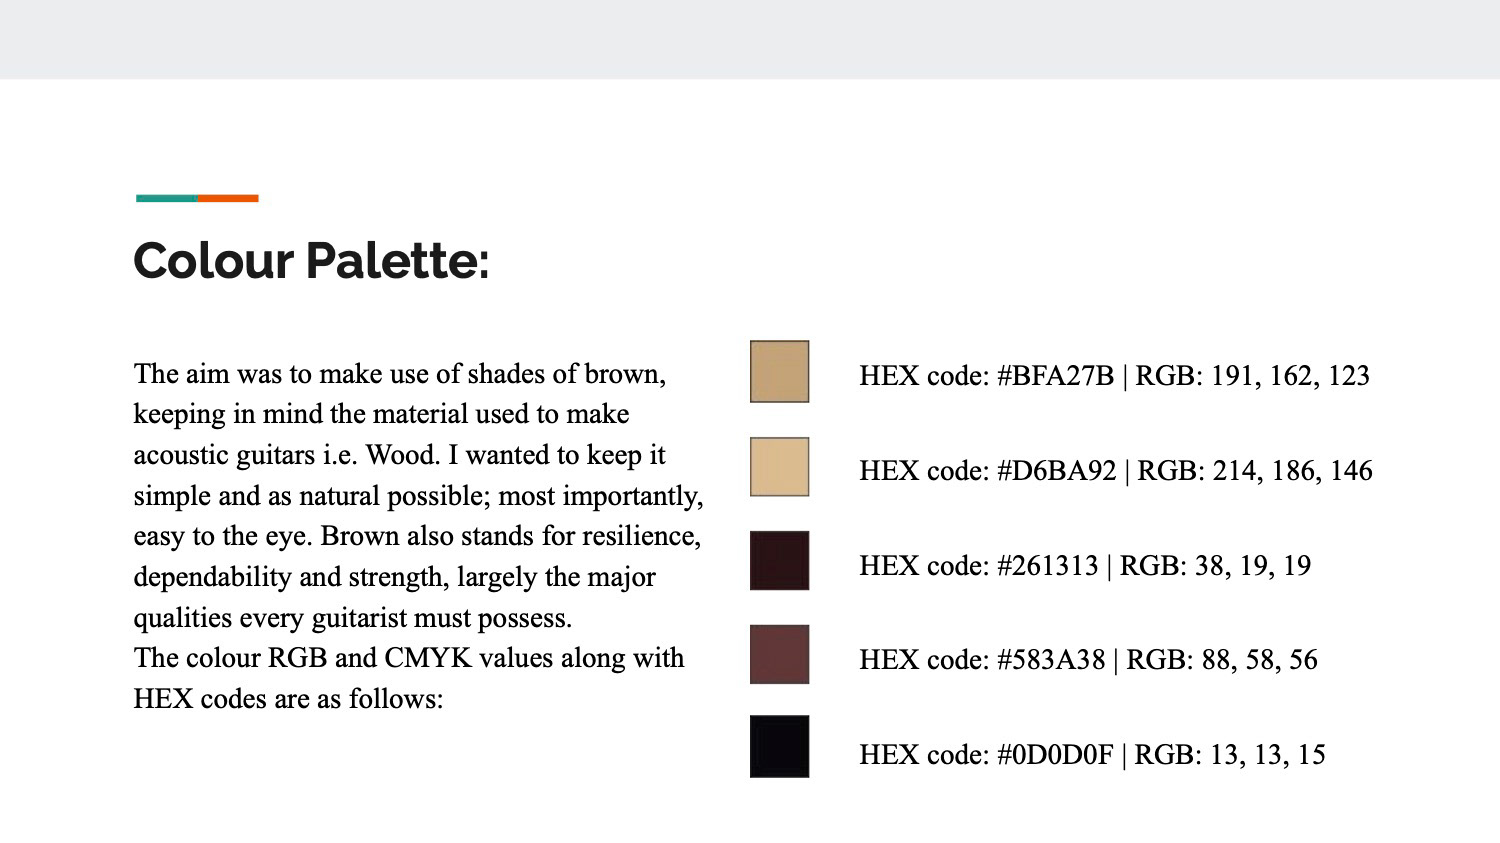Click the 'RGB: 13, 13, 15' value
The image size is (1500, 843).
[x=1230, y=755]
